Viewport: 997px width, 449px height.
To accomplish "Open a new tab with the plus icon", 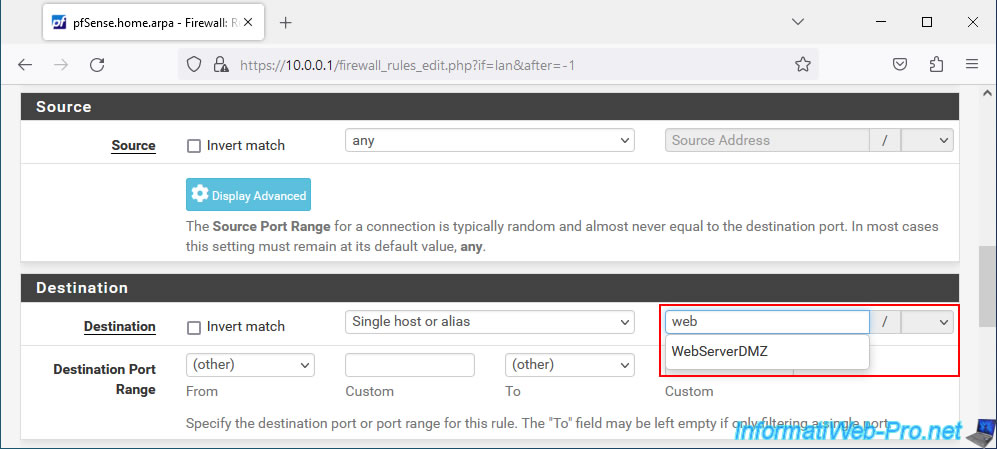I will (x=286, y=23).
